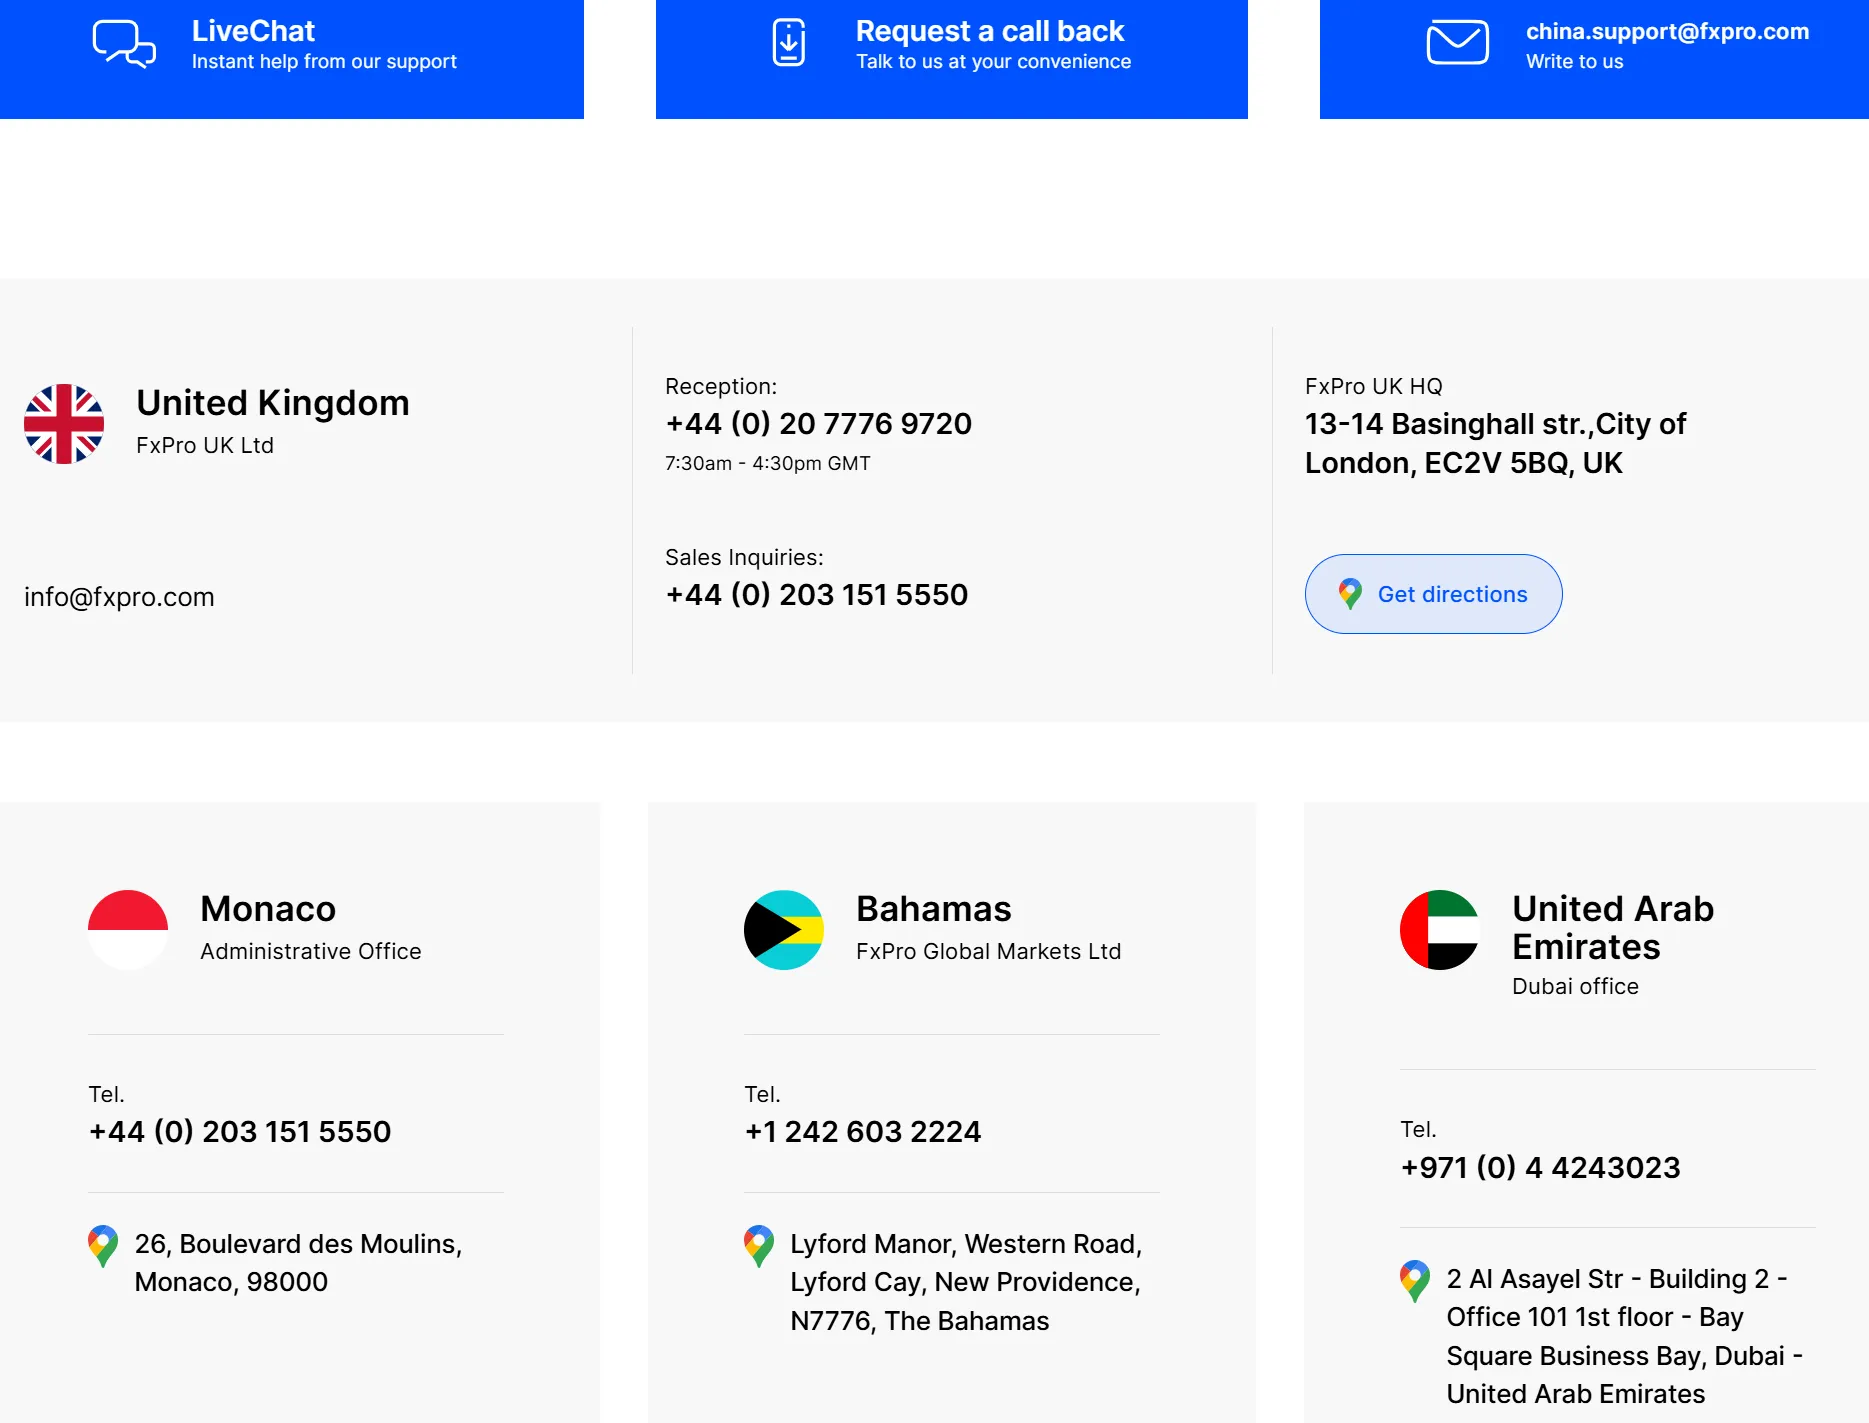
Task: Click the United Arab Emirates heading
Action: click(x=1613, y=928)
